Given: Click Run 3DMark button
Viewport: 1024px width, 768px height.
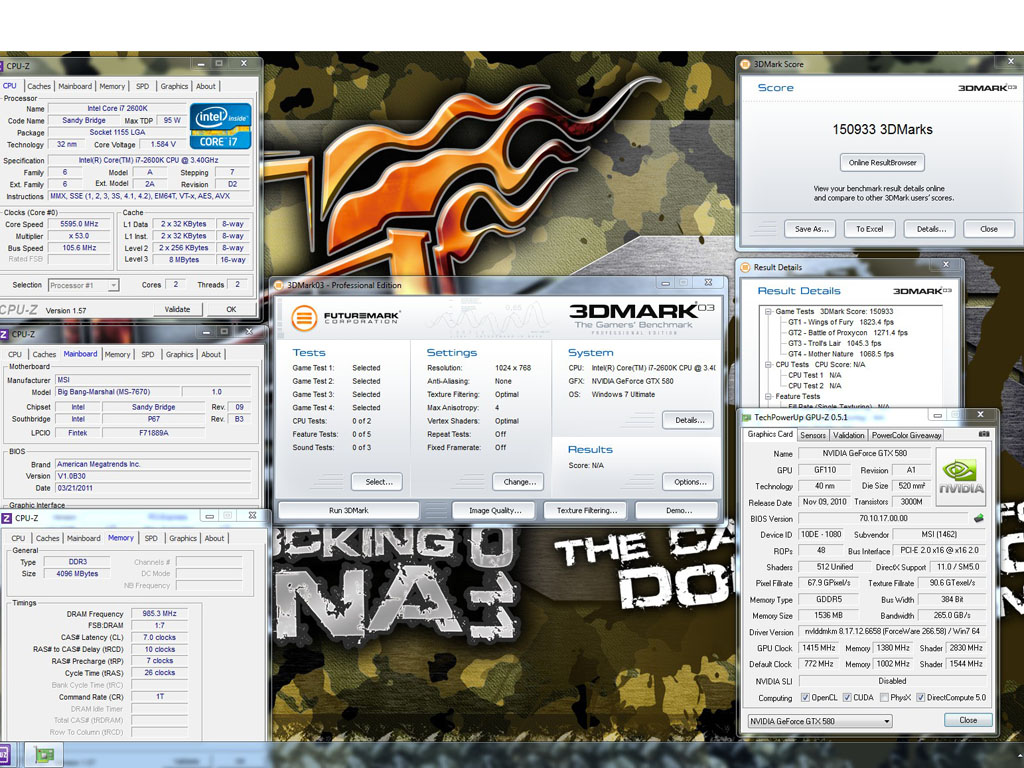Looking at the screenshot, I should point(349,510).
